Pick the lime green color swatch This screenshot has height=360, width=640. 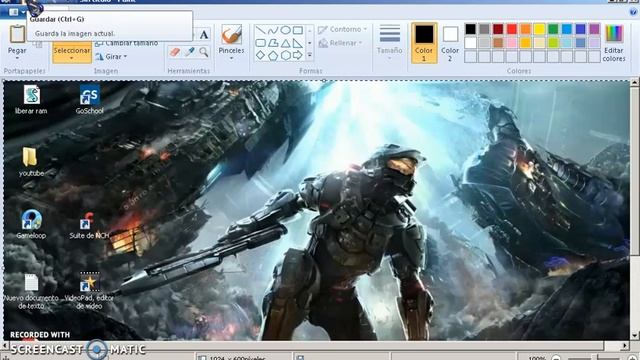tap(553, 43)
